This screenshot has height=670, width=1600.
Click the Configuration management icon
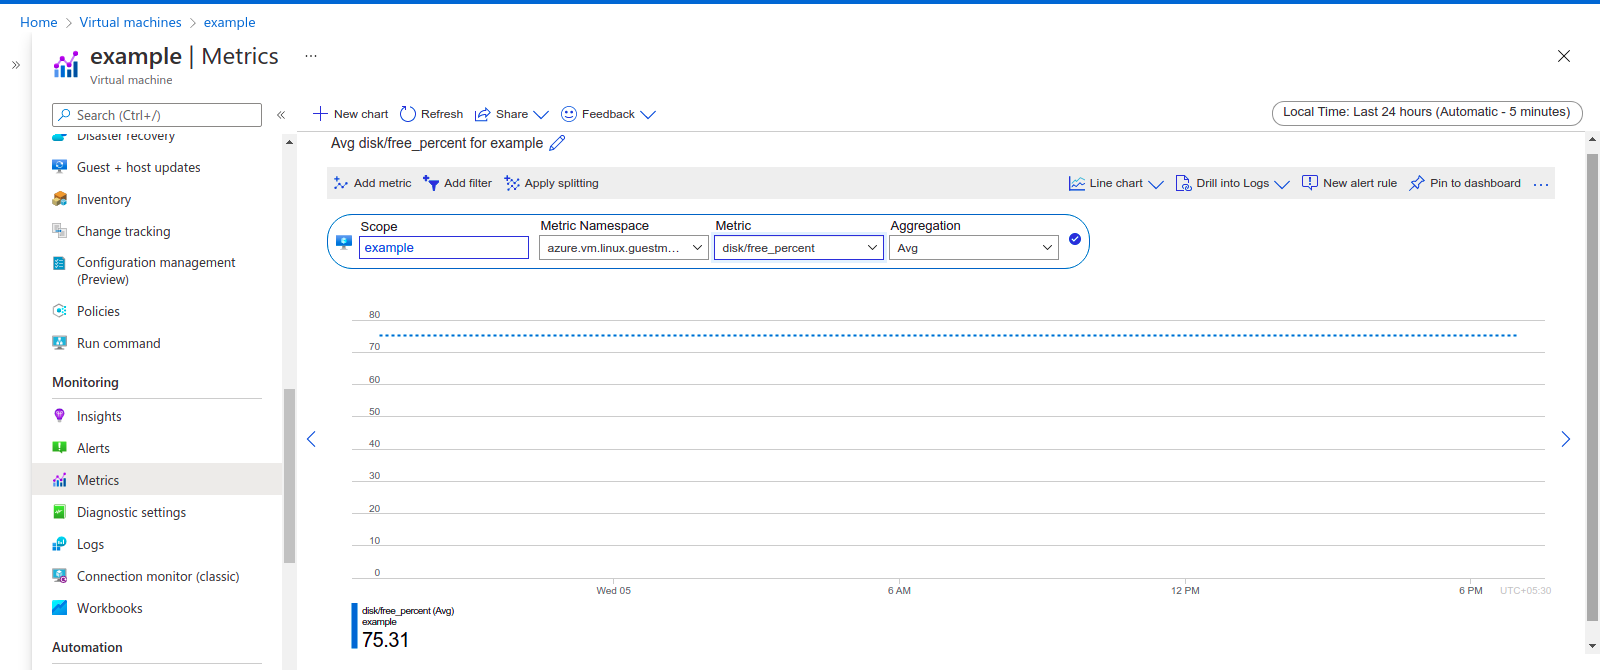click(59, 263)
